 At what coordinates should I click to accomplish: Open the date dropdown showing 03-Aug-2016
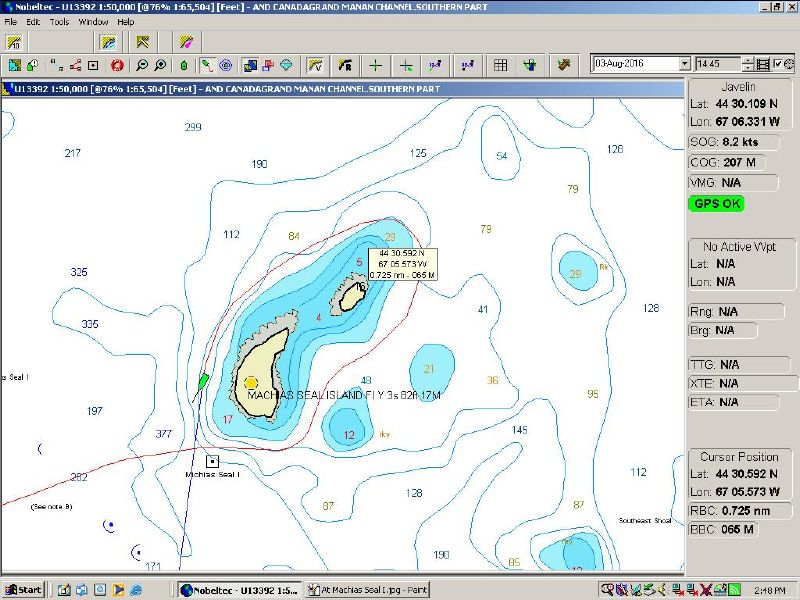point(684,64)
